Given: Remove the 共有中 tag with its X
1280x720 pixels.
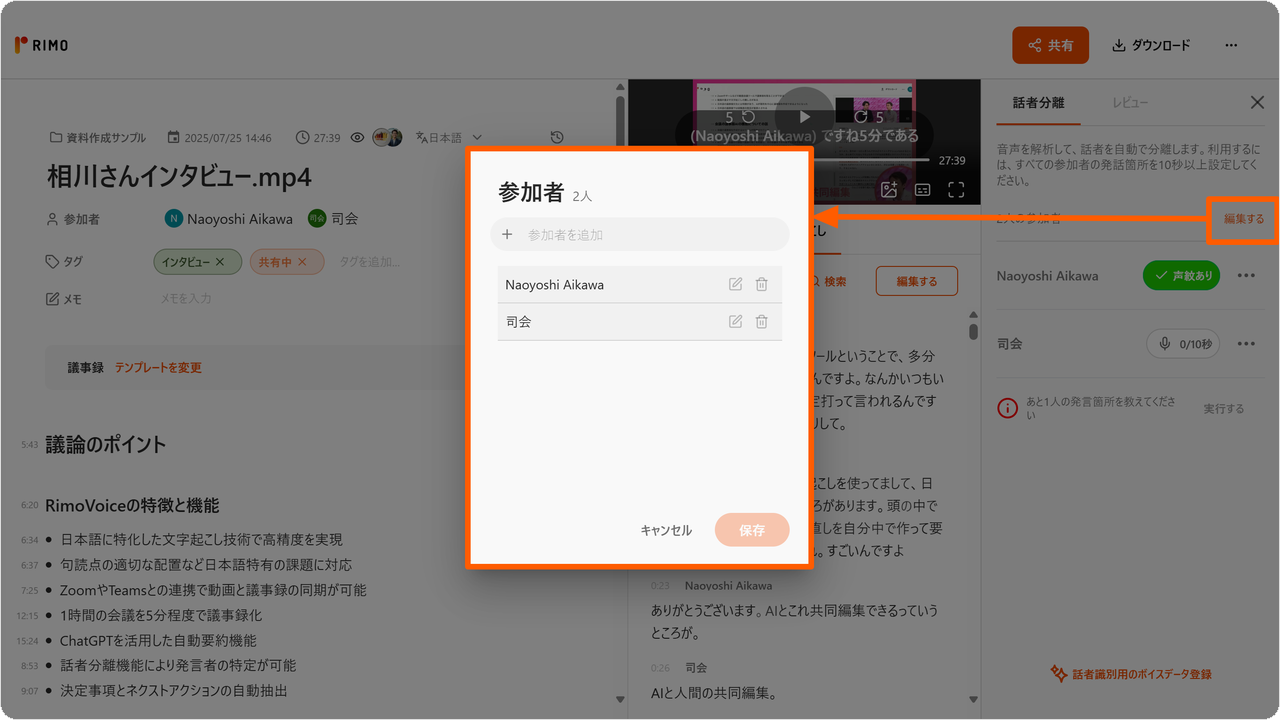Looking at the screenshot, I should point(303,262).
